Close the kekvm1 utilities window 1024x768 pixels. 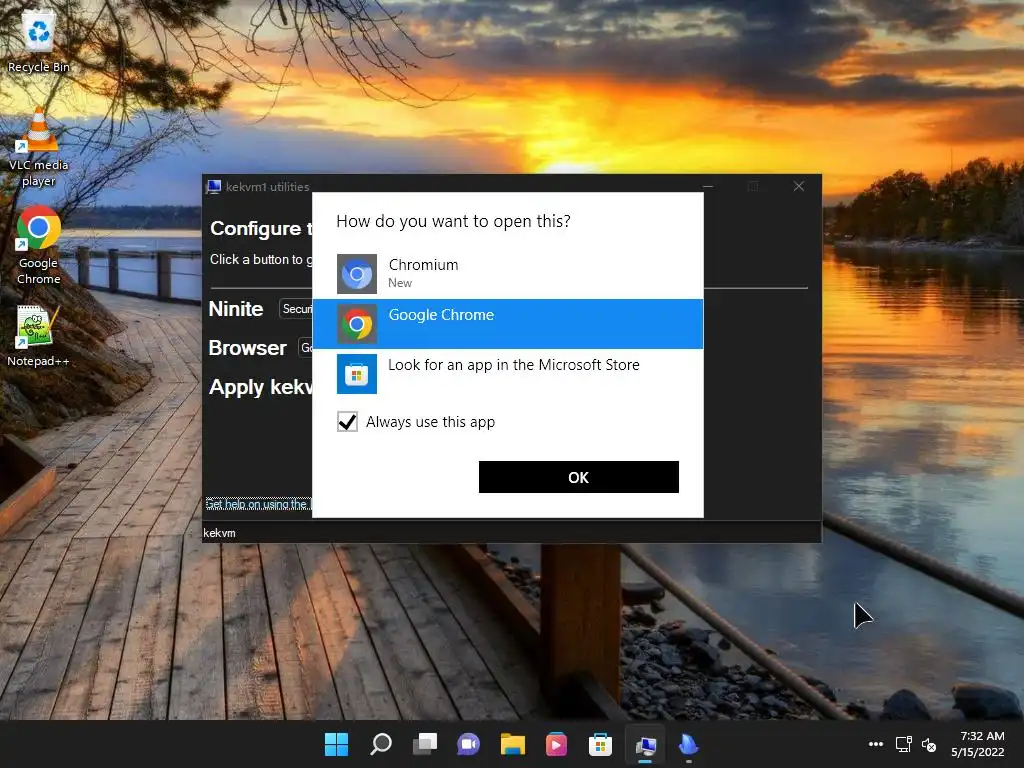click(798, 187)
